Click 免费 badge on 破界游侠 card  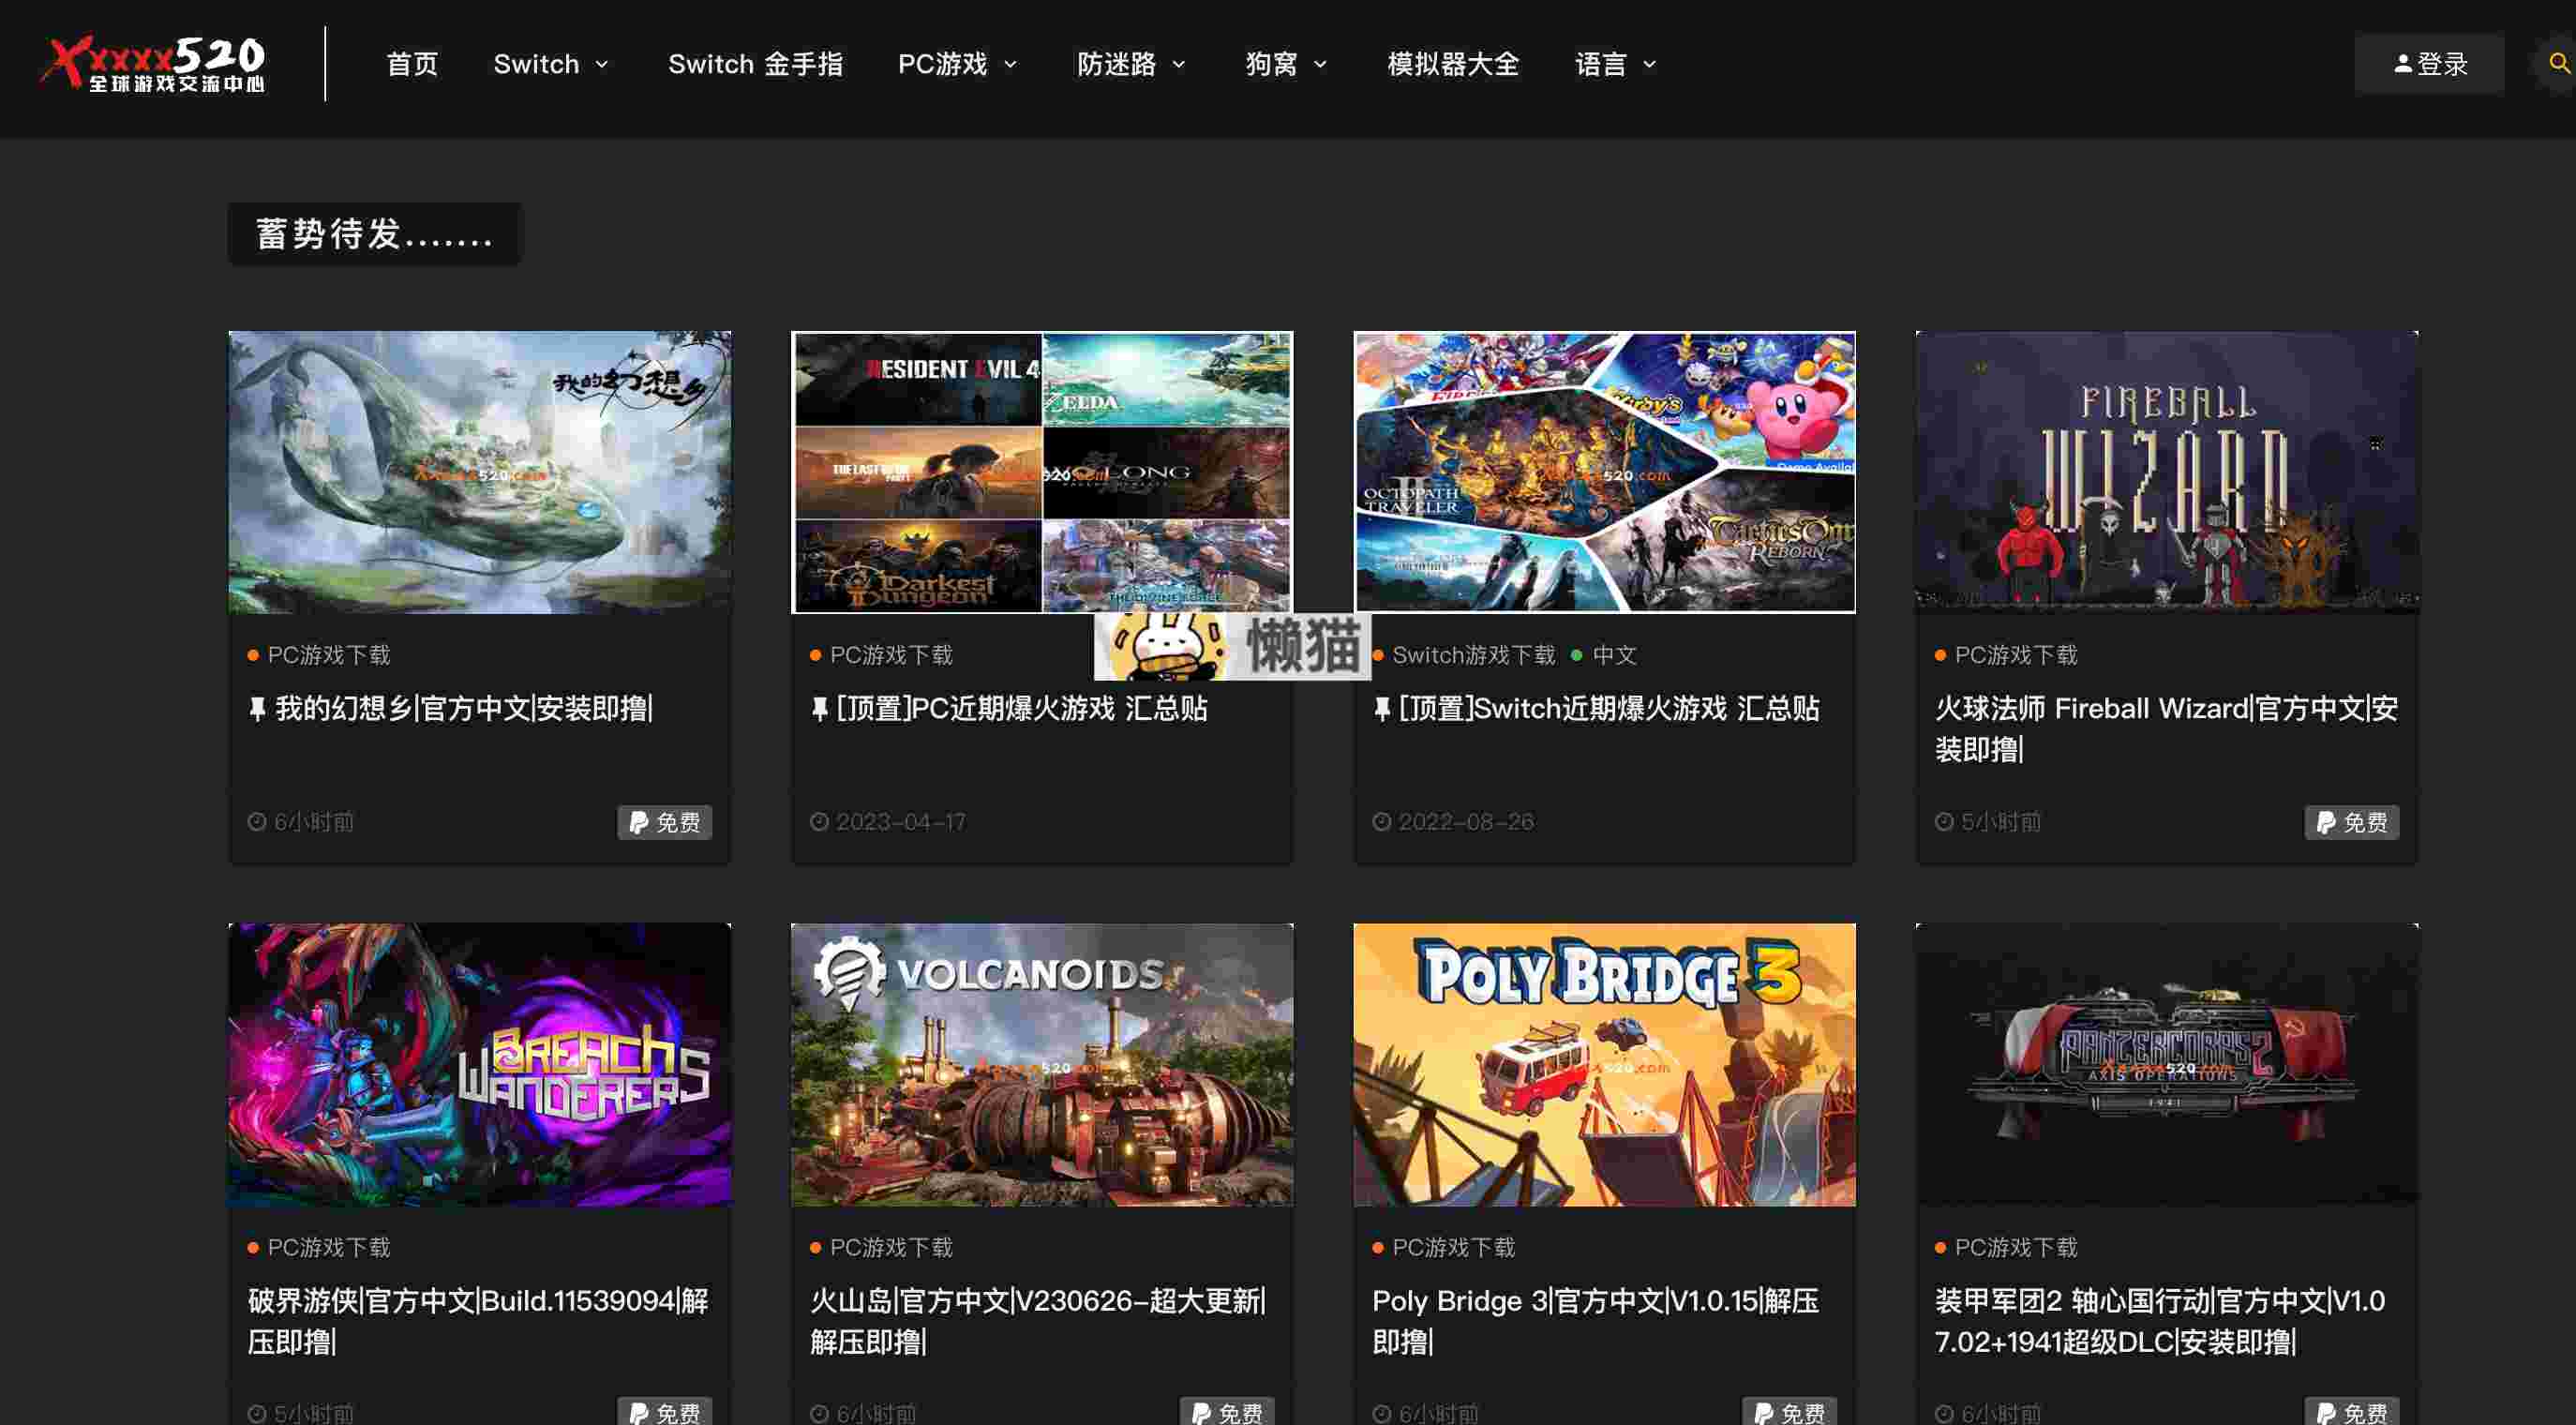664,1412
